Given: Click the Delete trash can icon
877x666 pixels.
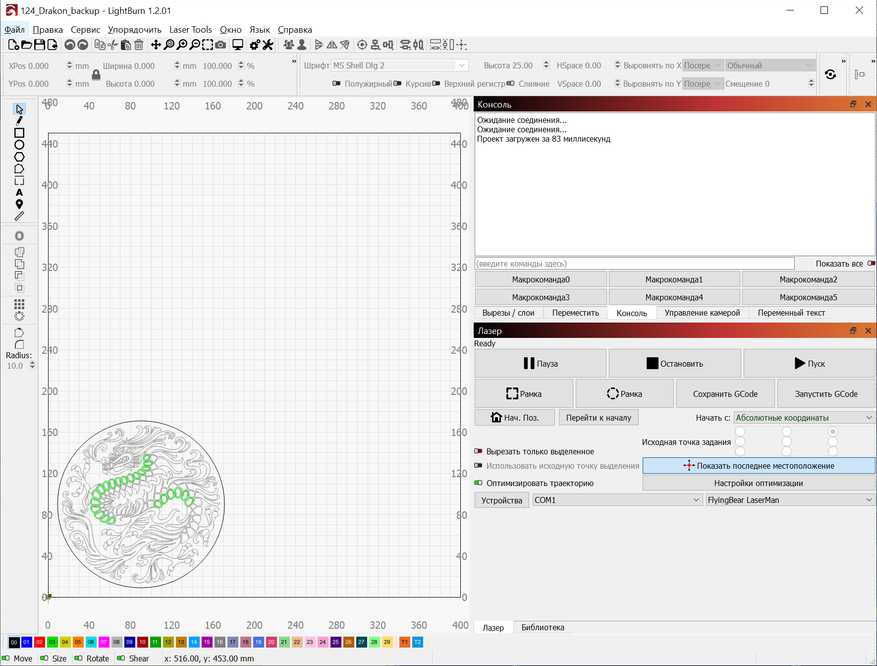Looking at the screenshot, I should (139, 45).
